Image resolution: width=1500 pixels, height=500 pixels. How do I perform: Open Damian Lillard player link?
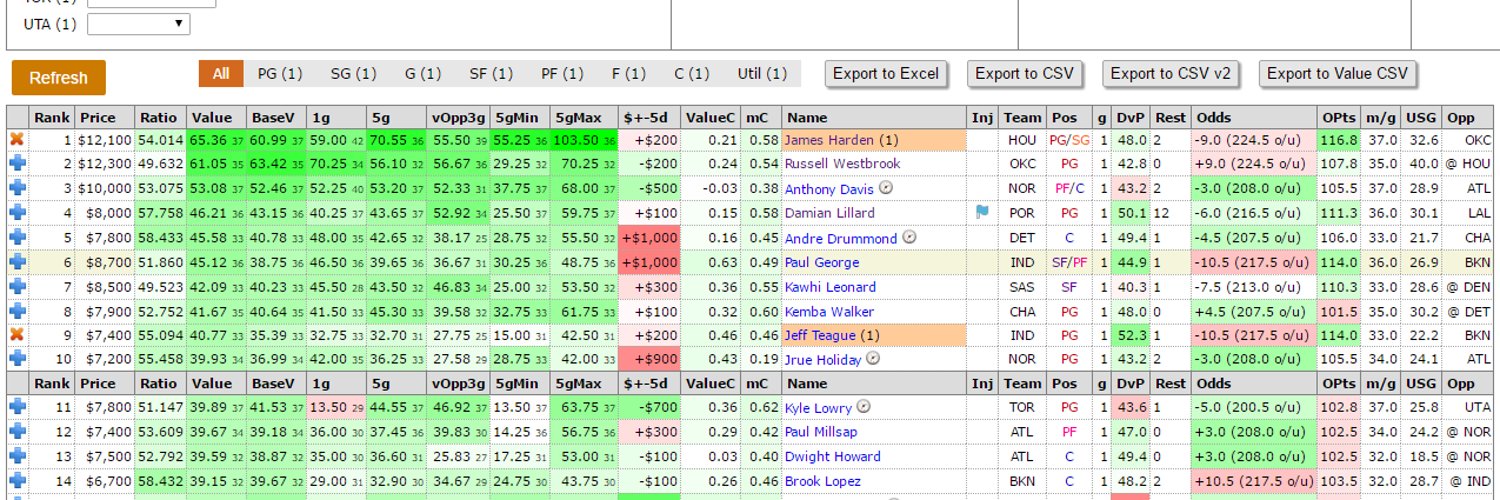click(829, 213)
